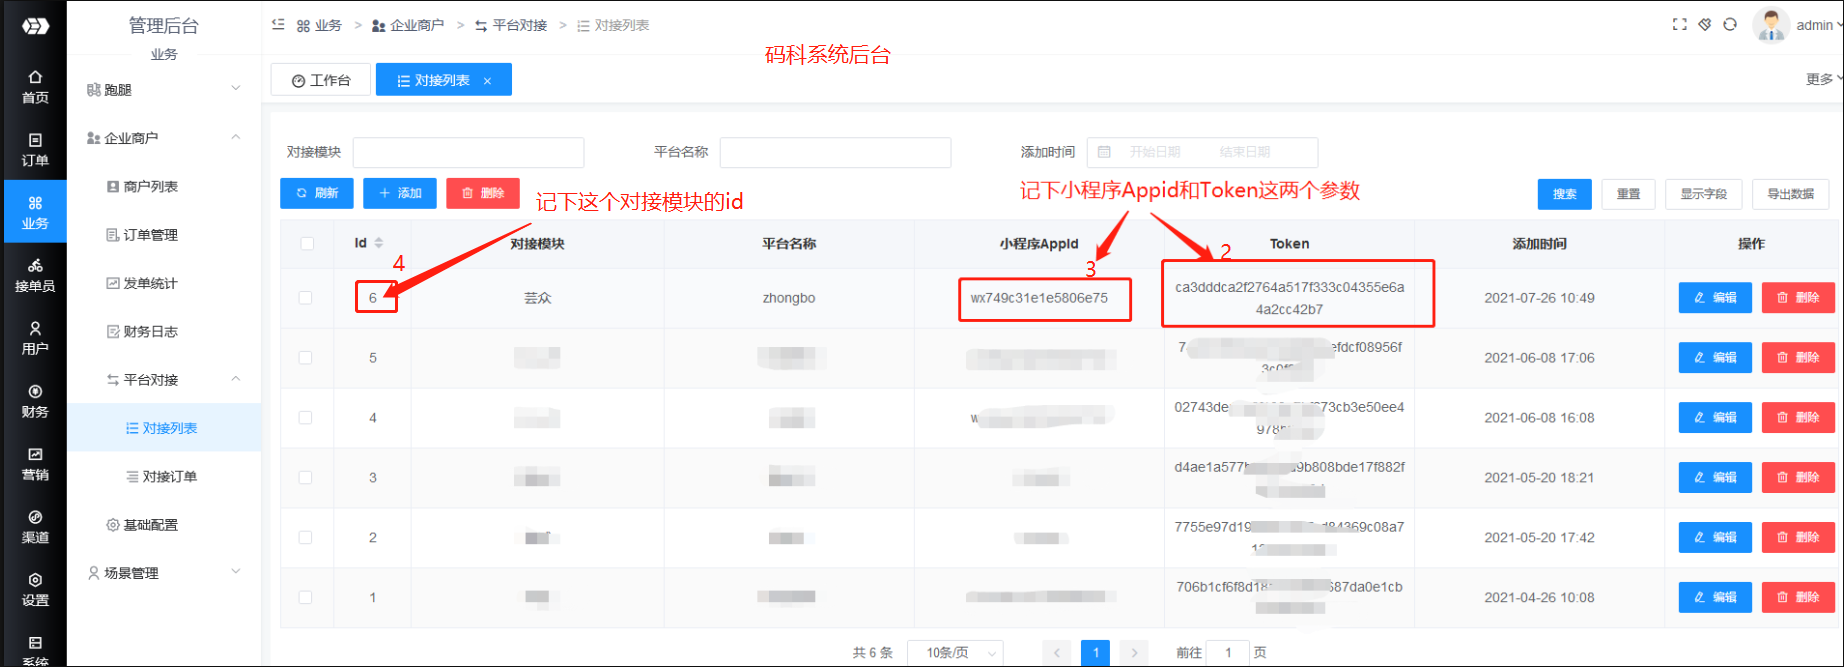Edit the zhongbo row (编辑)
Image resolution: width=1844 pixels, height=667 pixels.
pos(1715,298)
